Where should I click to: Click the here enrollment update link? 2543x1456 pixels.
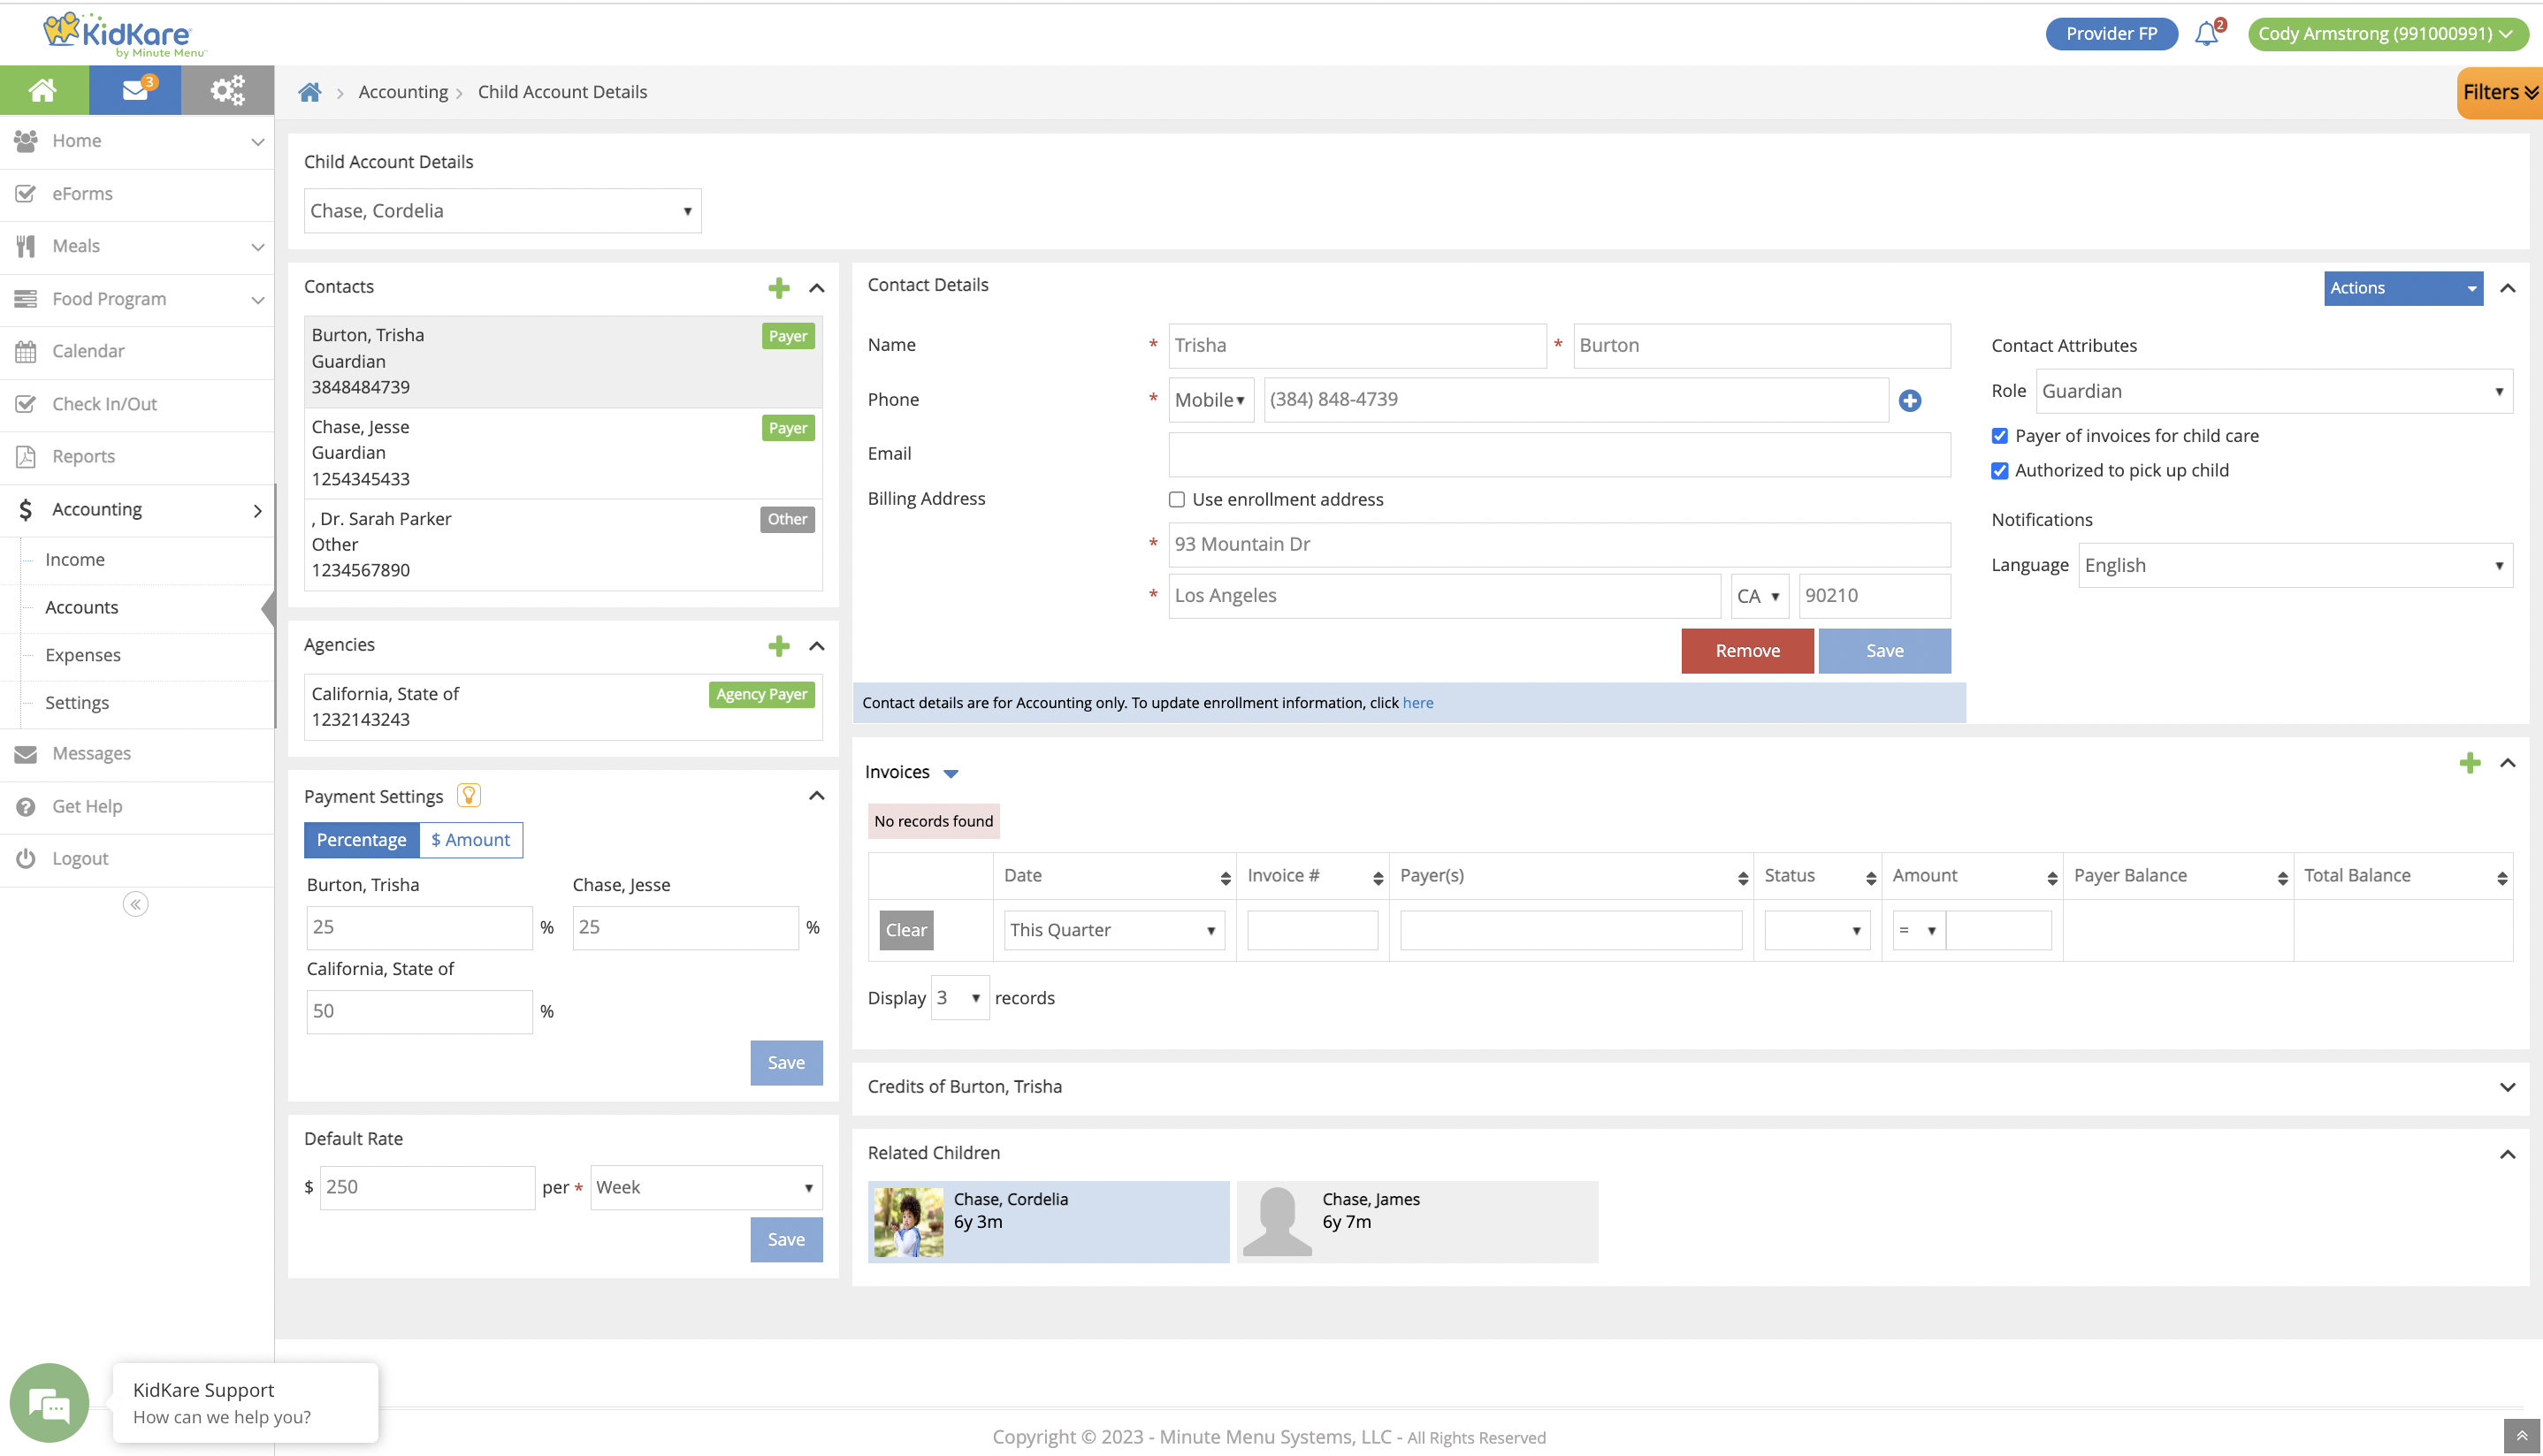click(1417, 702)
